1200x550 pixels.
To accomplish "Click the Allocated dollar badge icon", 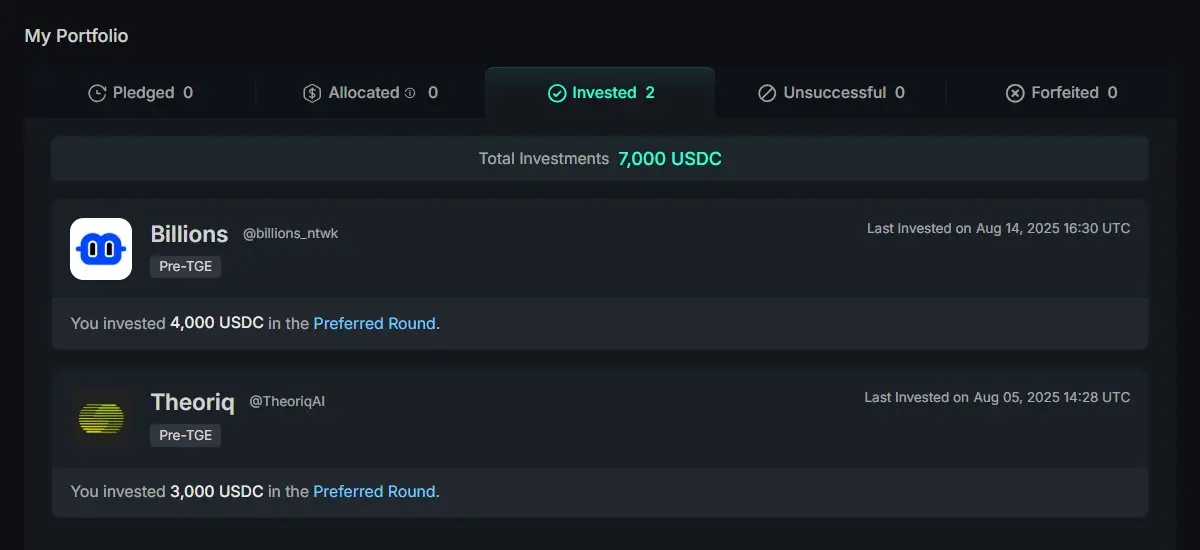I will [312, 93].
